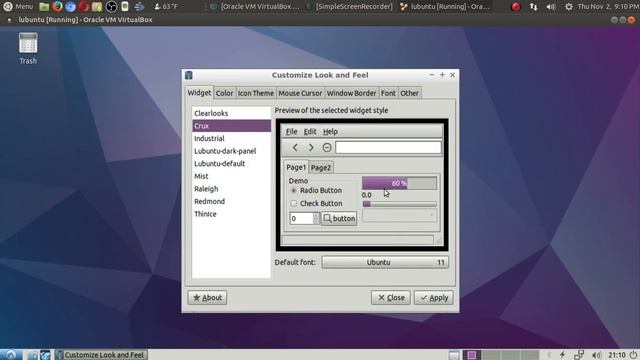Click the 60 % progress bar in the preview
The height and width of the screenshot is (360, 640).
coord(399,183)
